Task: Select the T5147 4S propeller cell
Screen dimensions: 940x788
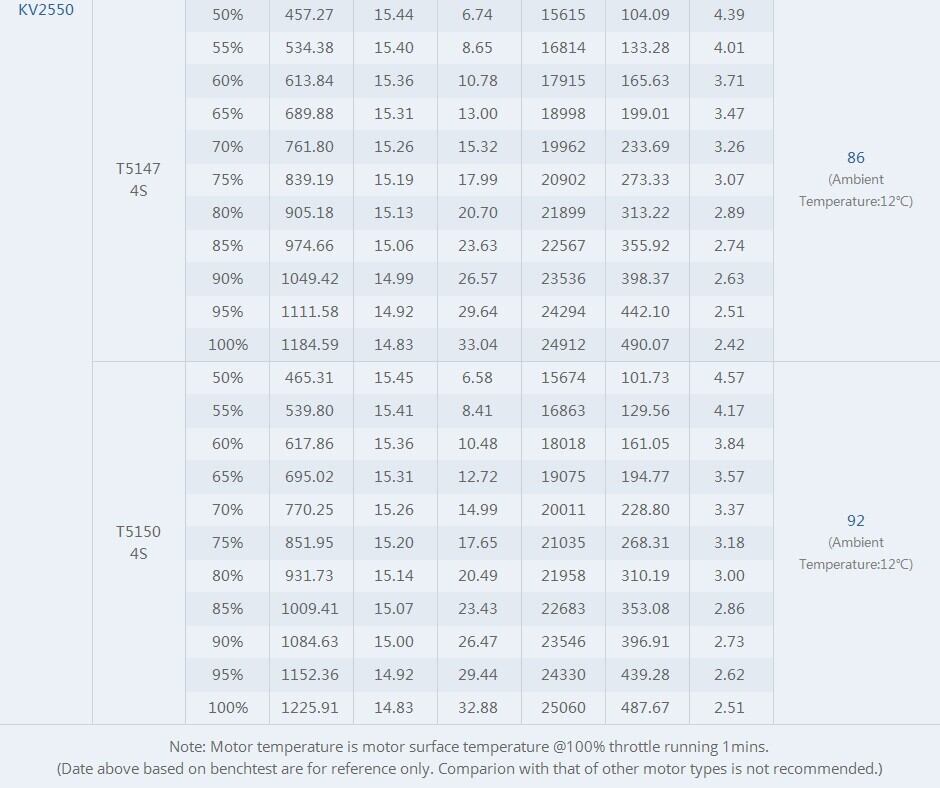Action: point(138,179)
